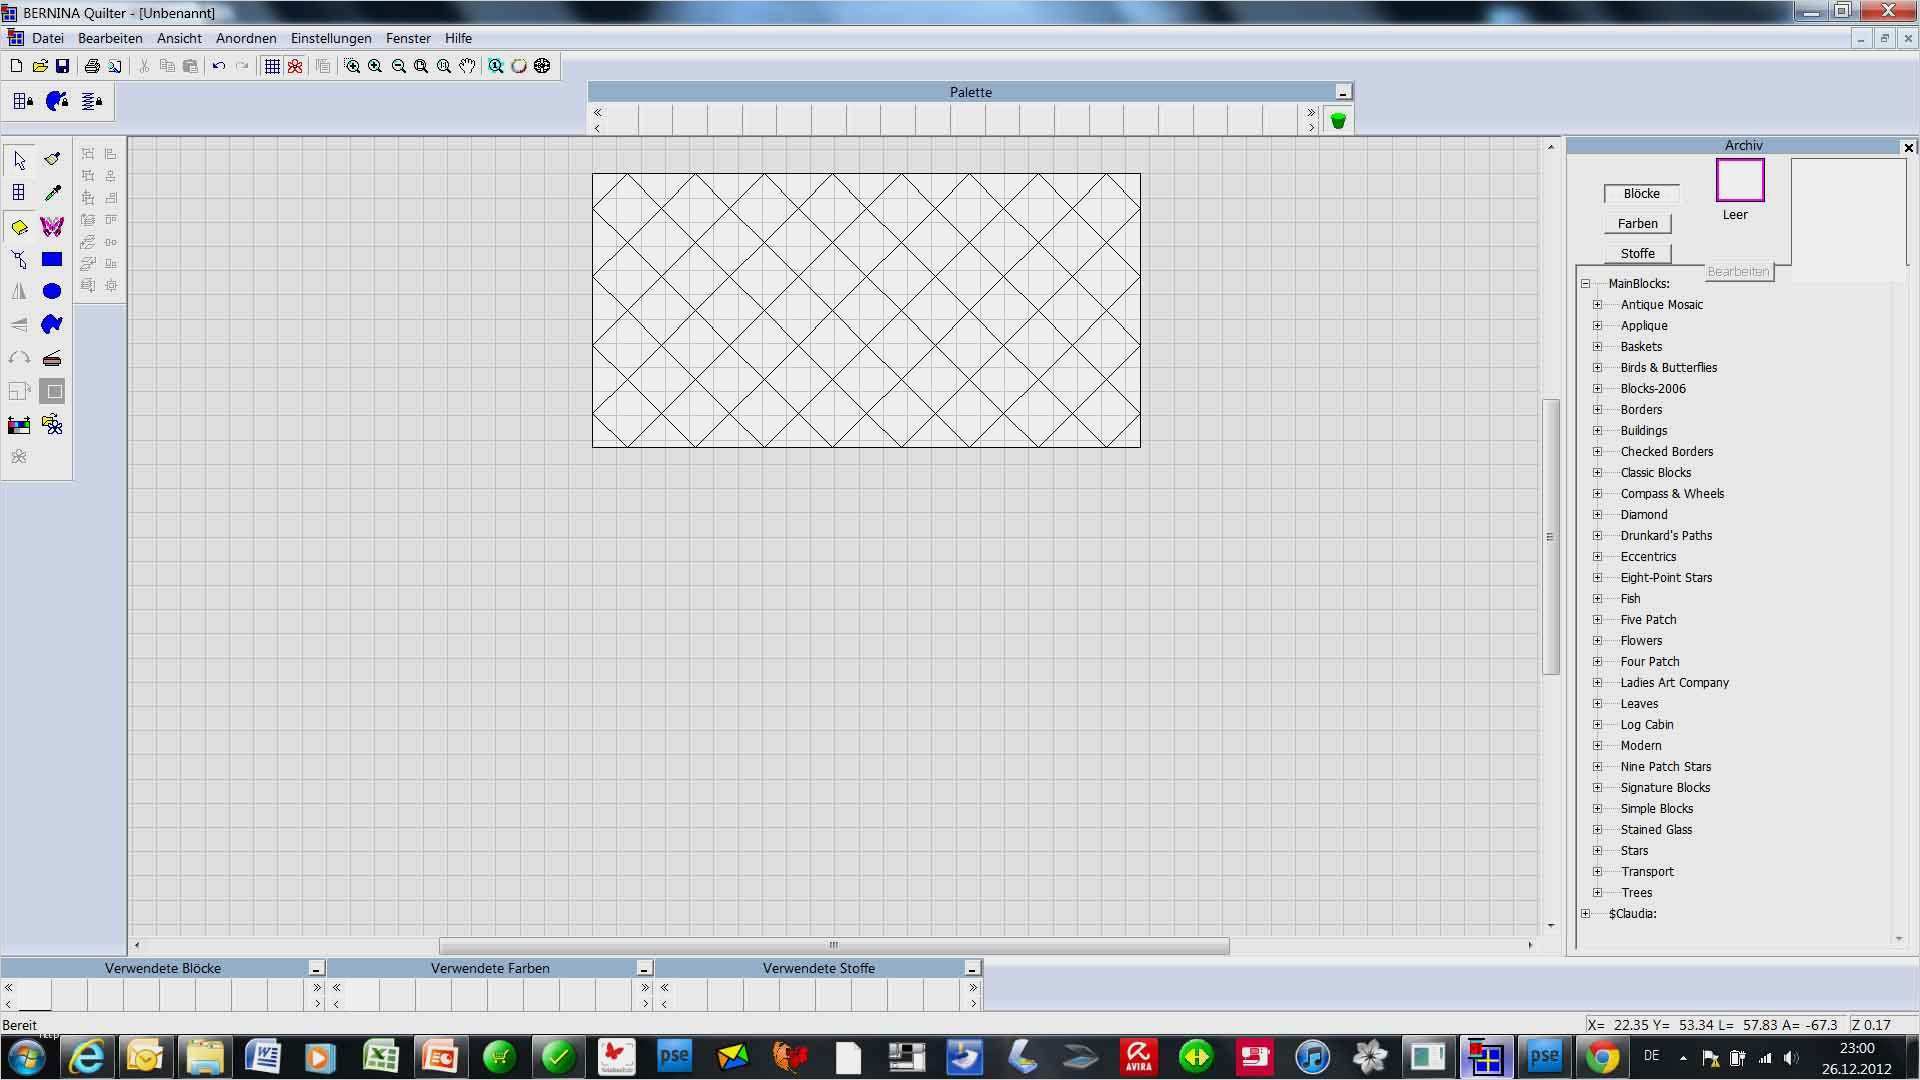Click the print icon in toolbar
The width and height of the screenshot is (1920, 1080).
point(92,66)
